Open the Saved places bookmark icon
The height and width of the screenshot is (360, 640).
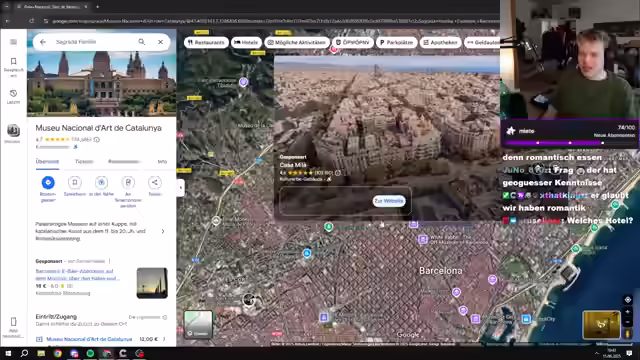(13, 61)
